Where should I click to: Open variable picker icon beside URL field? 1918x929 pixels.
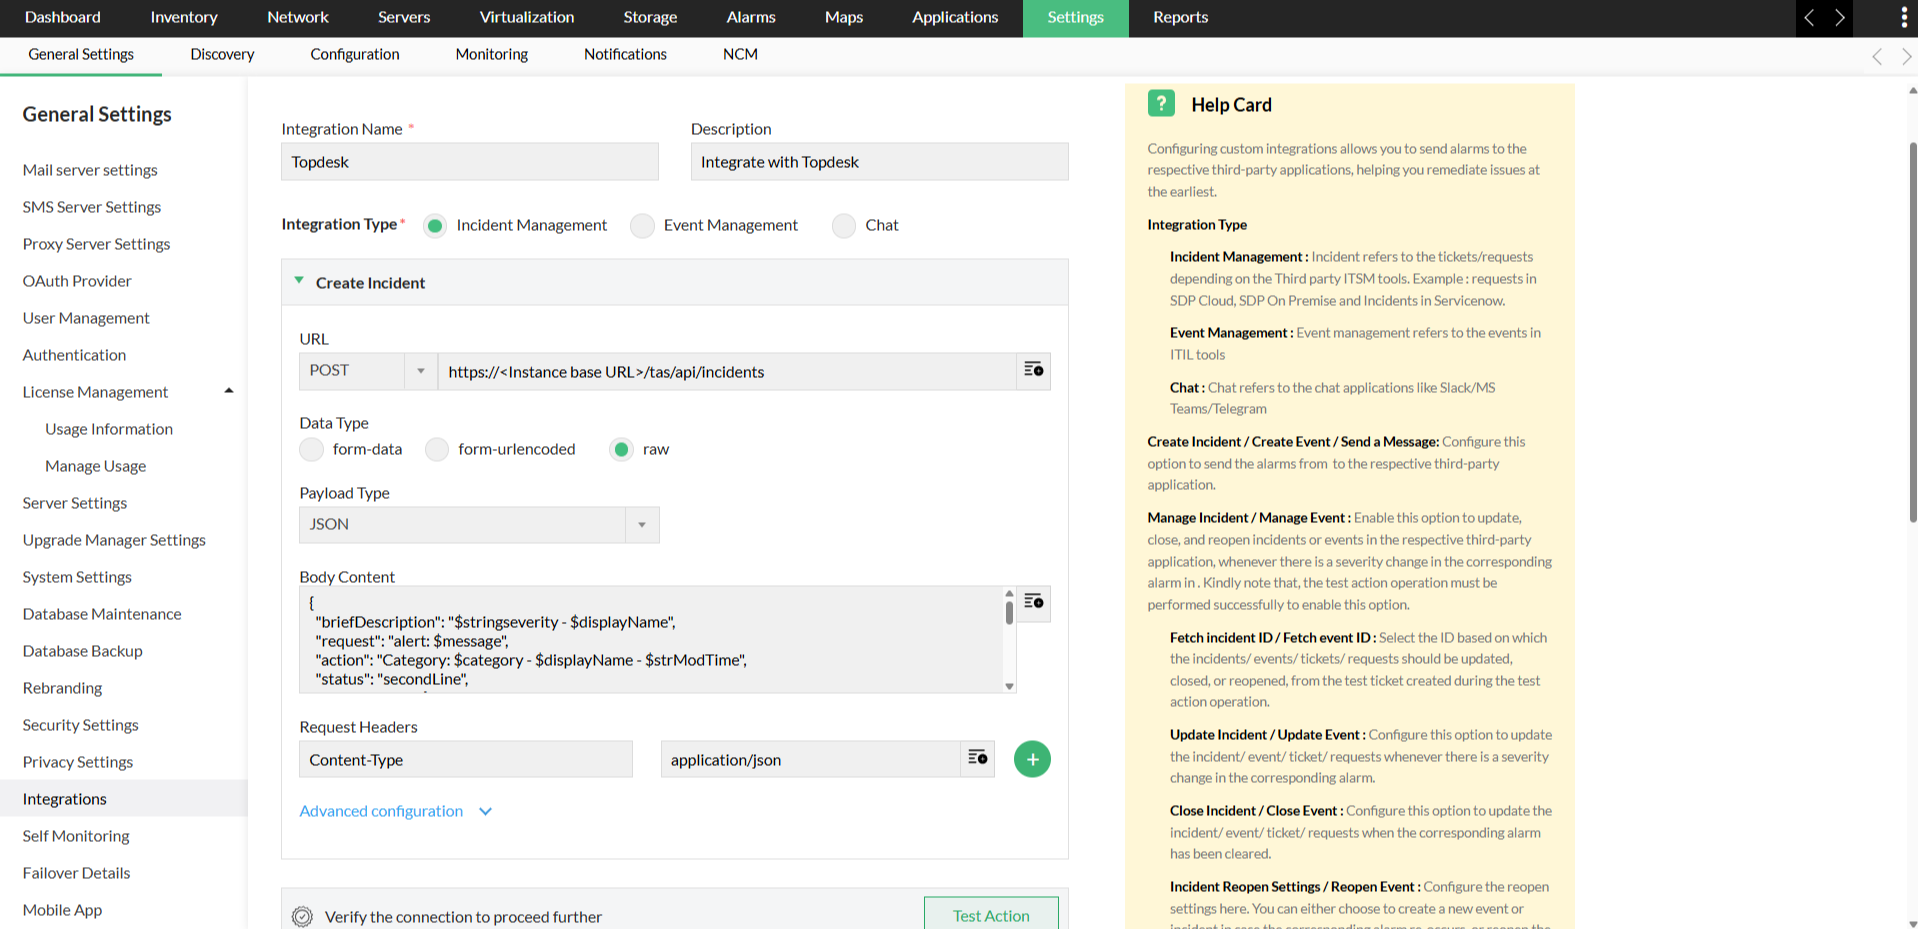pos(1033,371)
